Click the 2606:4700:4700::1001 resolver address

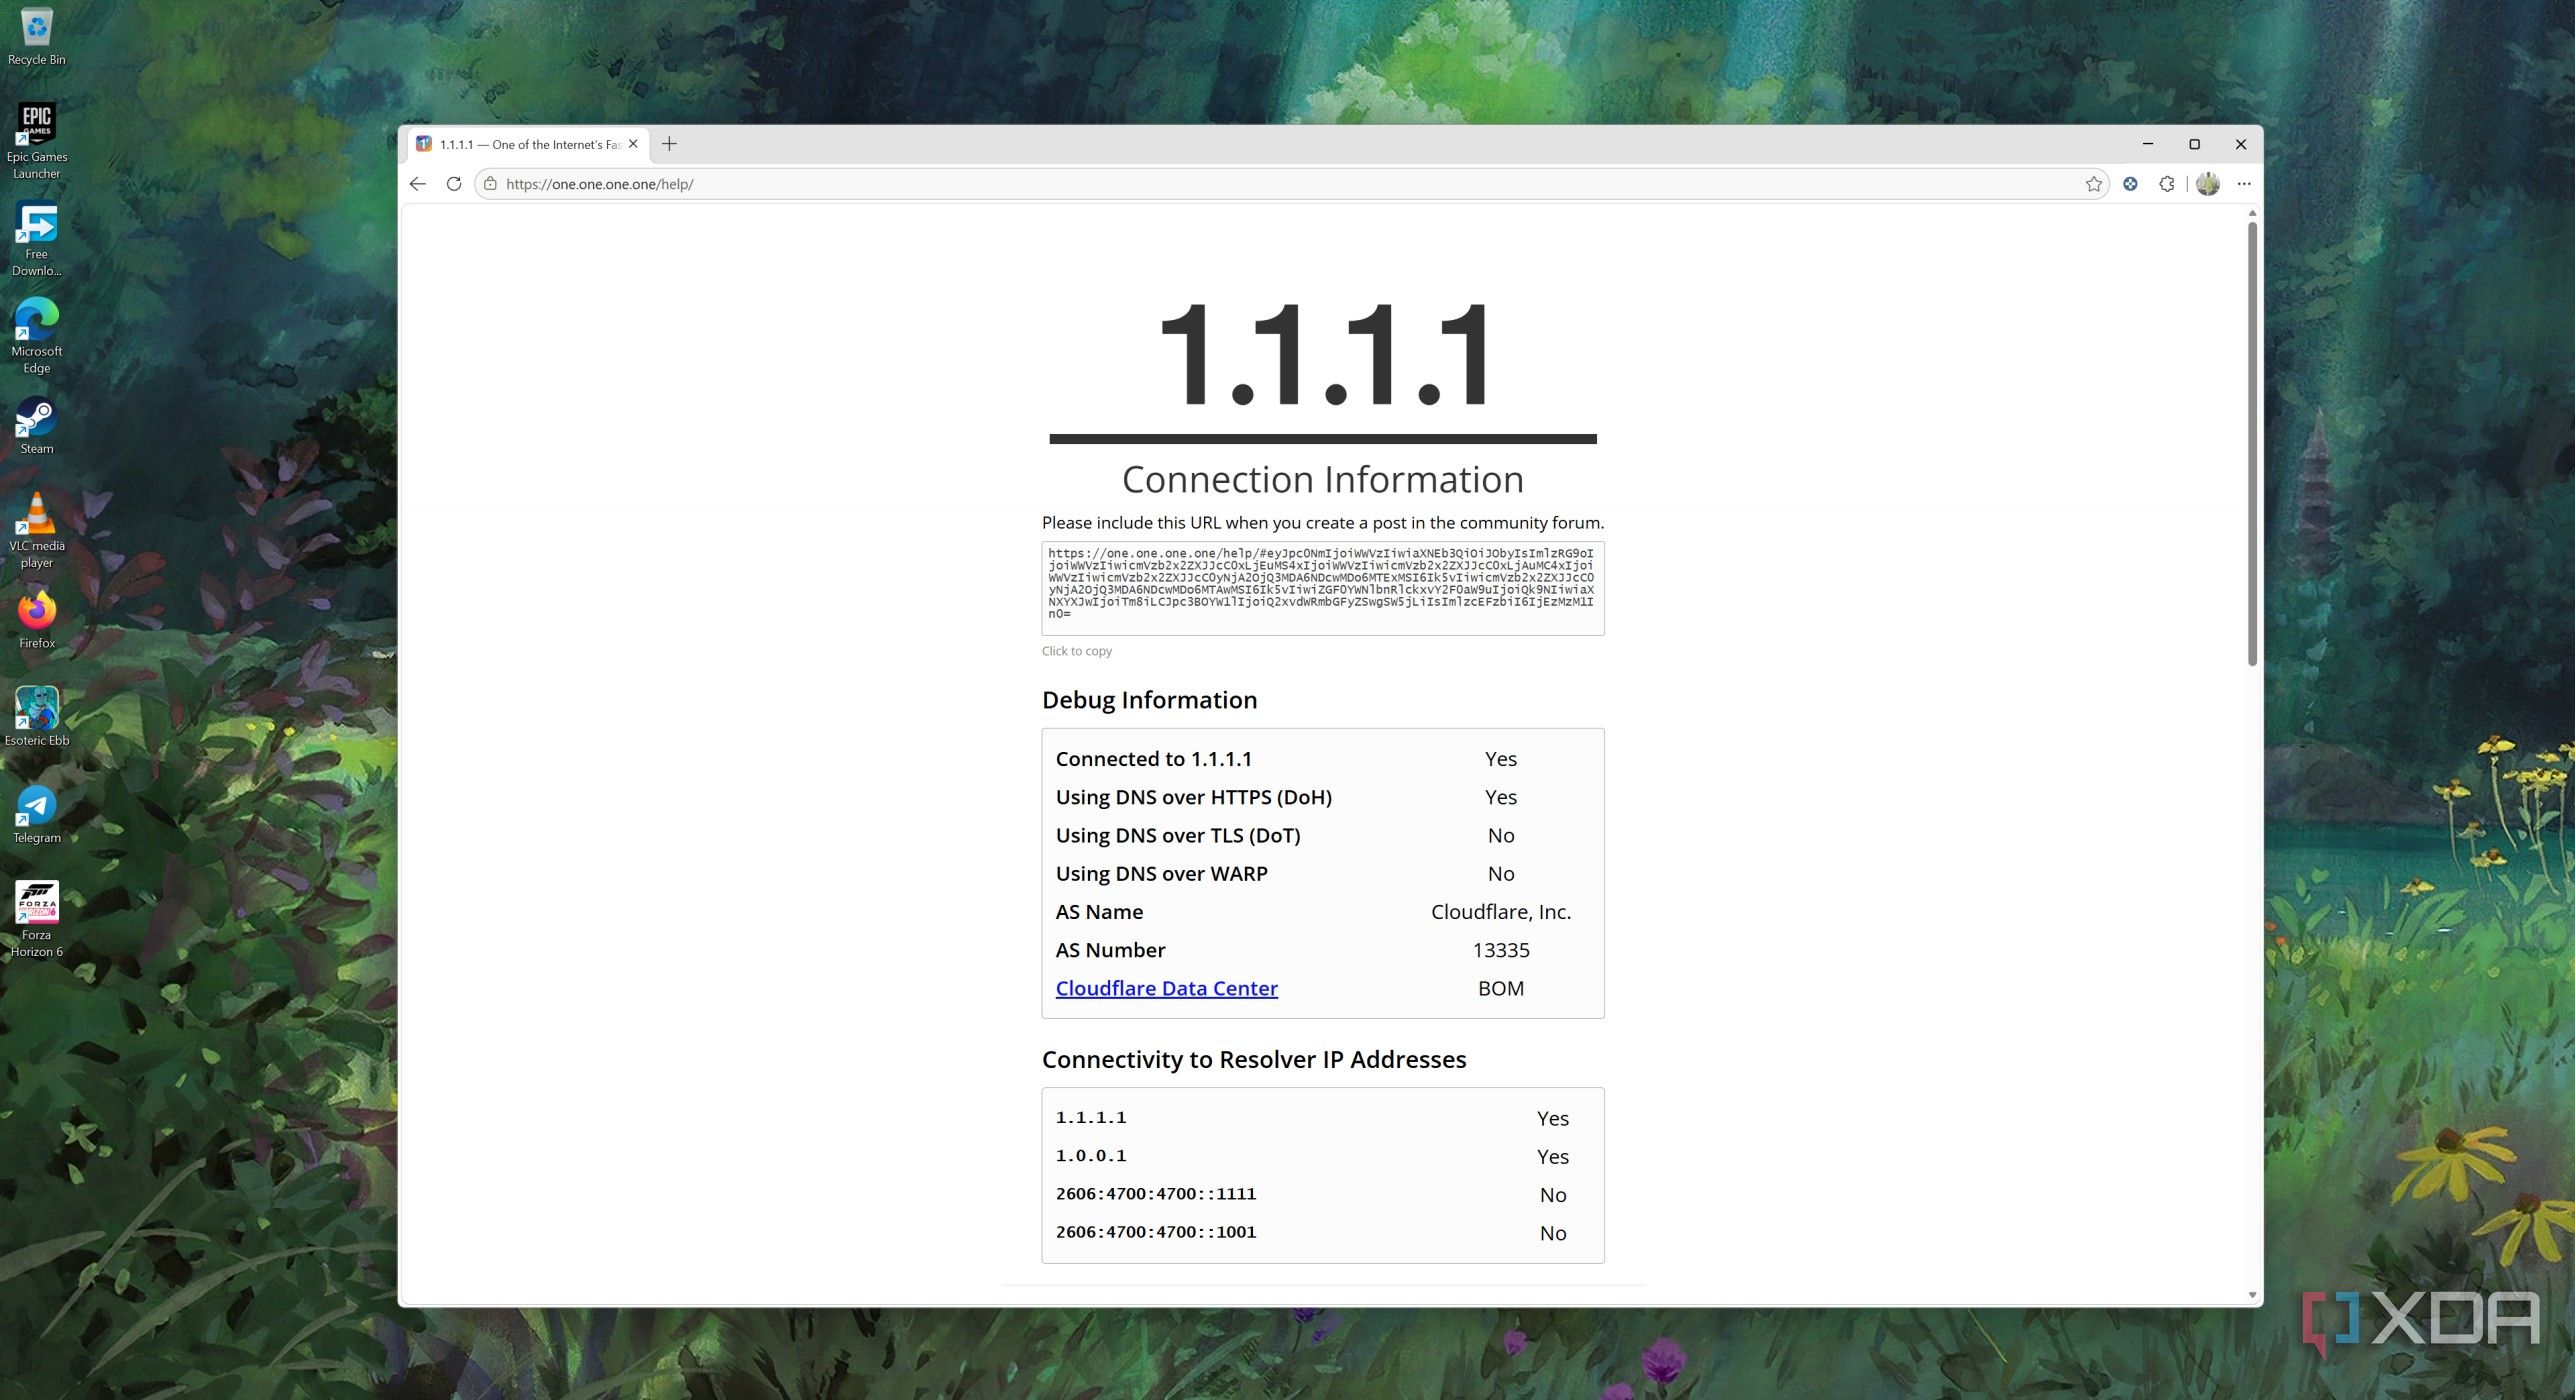(x=1156, y=1232)
